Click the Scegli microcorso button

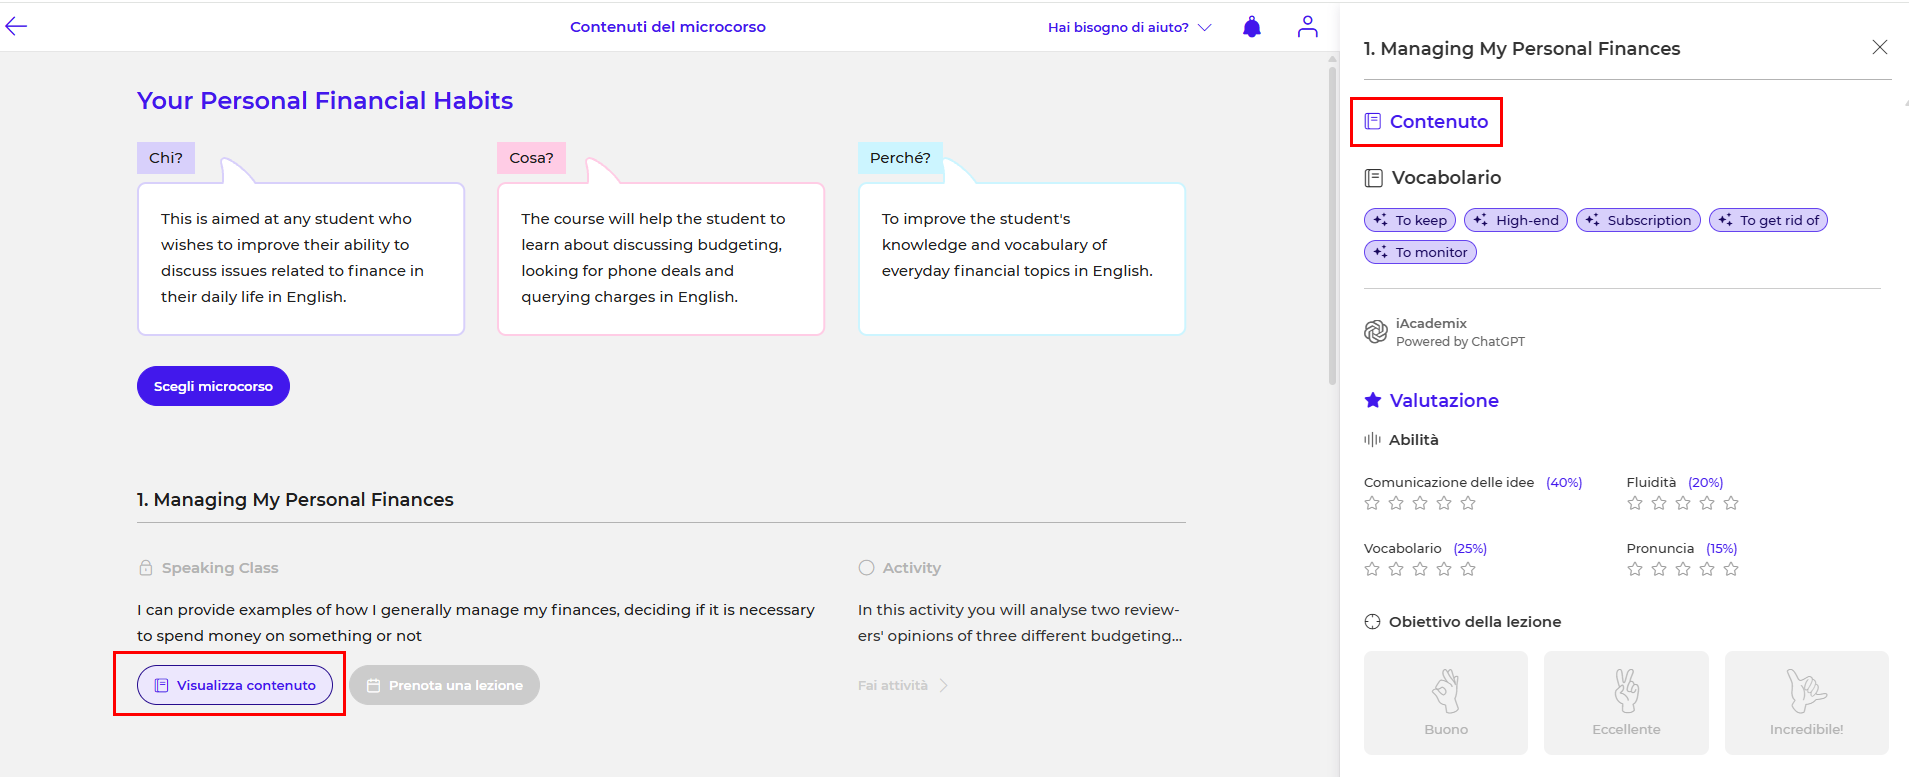point(213,386)
